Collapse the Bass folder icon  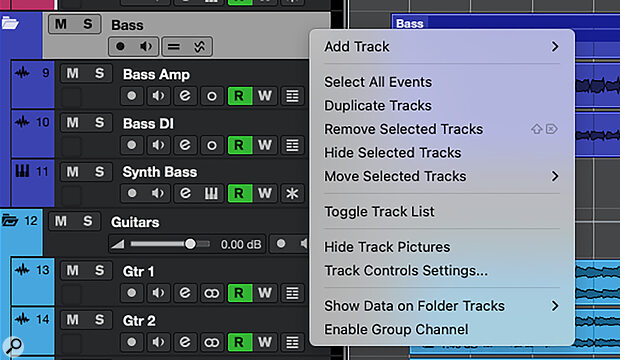[10, 23]
